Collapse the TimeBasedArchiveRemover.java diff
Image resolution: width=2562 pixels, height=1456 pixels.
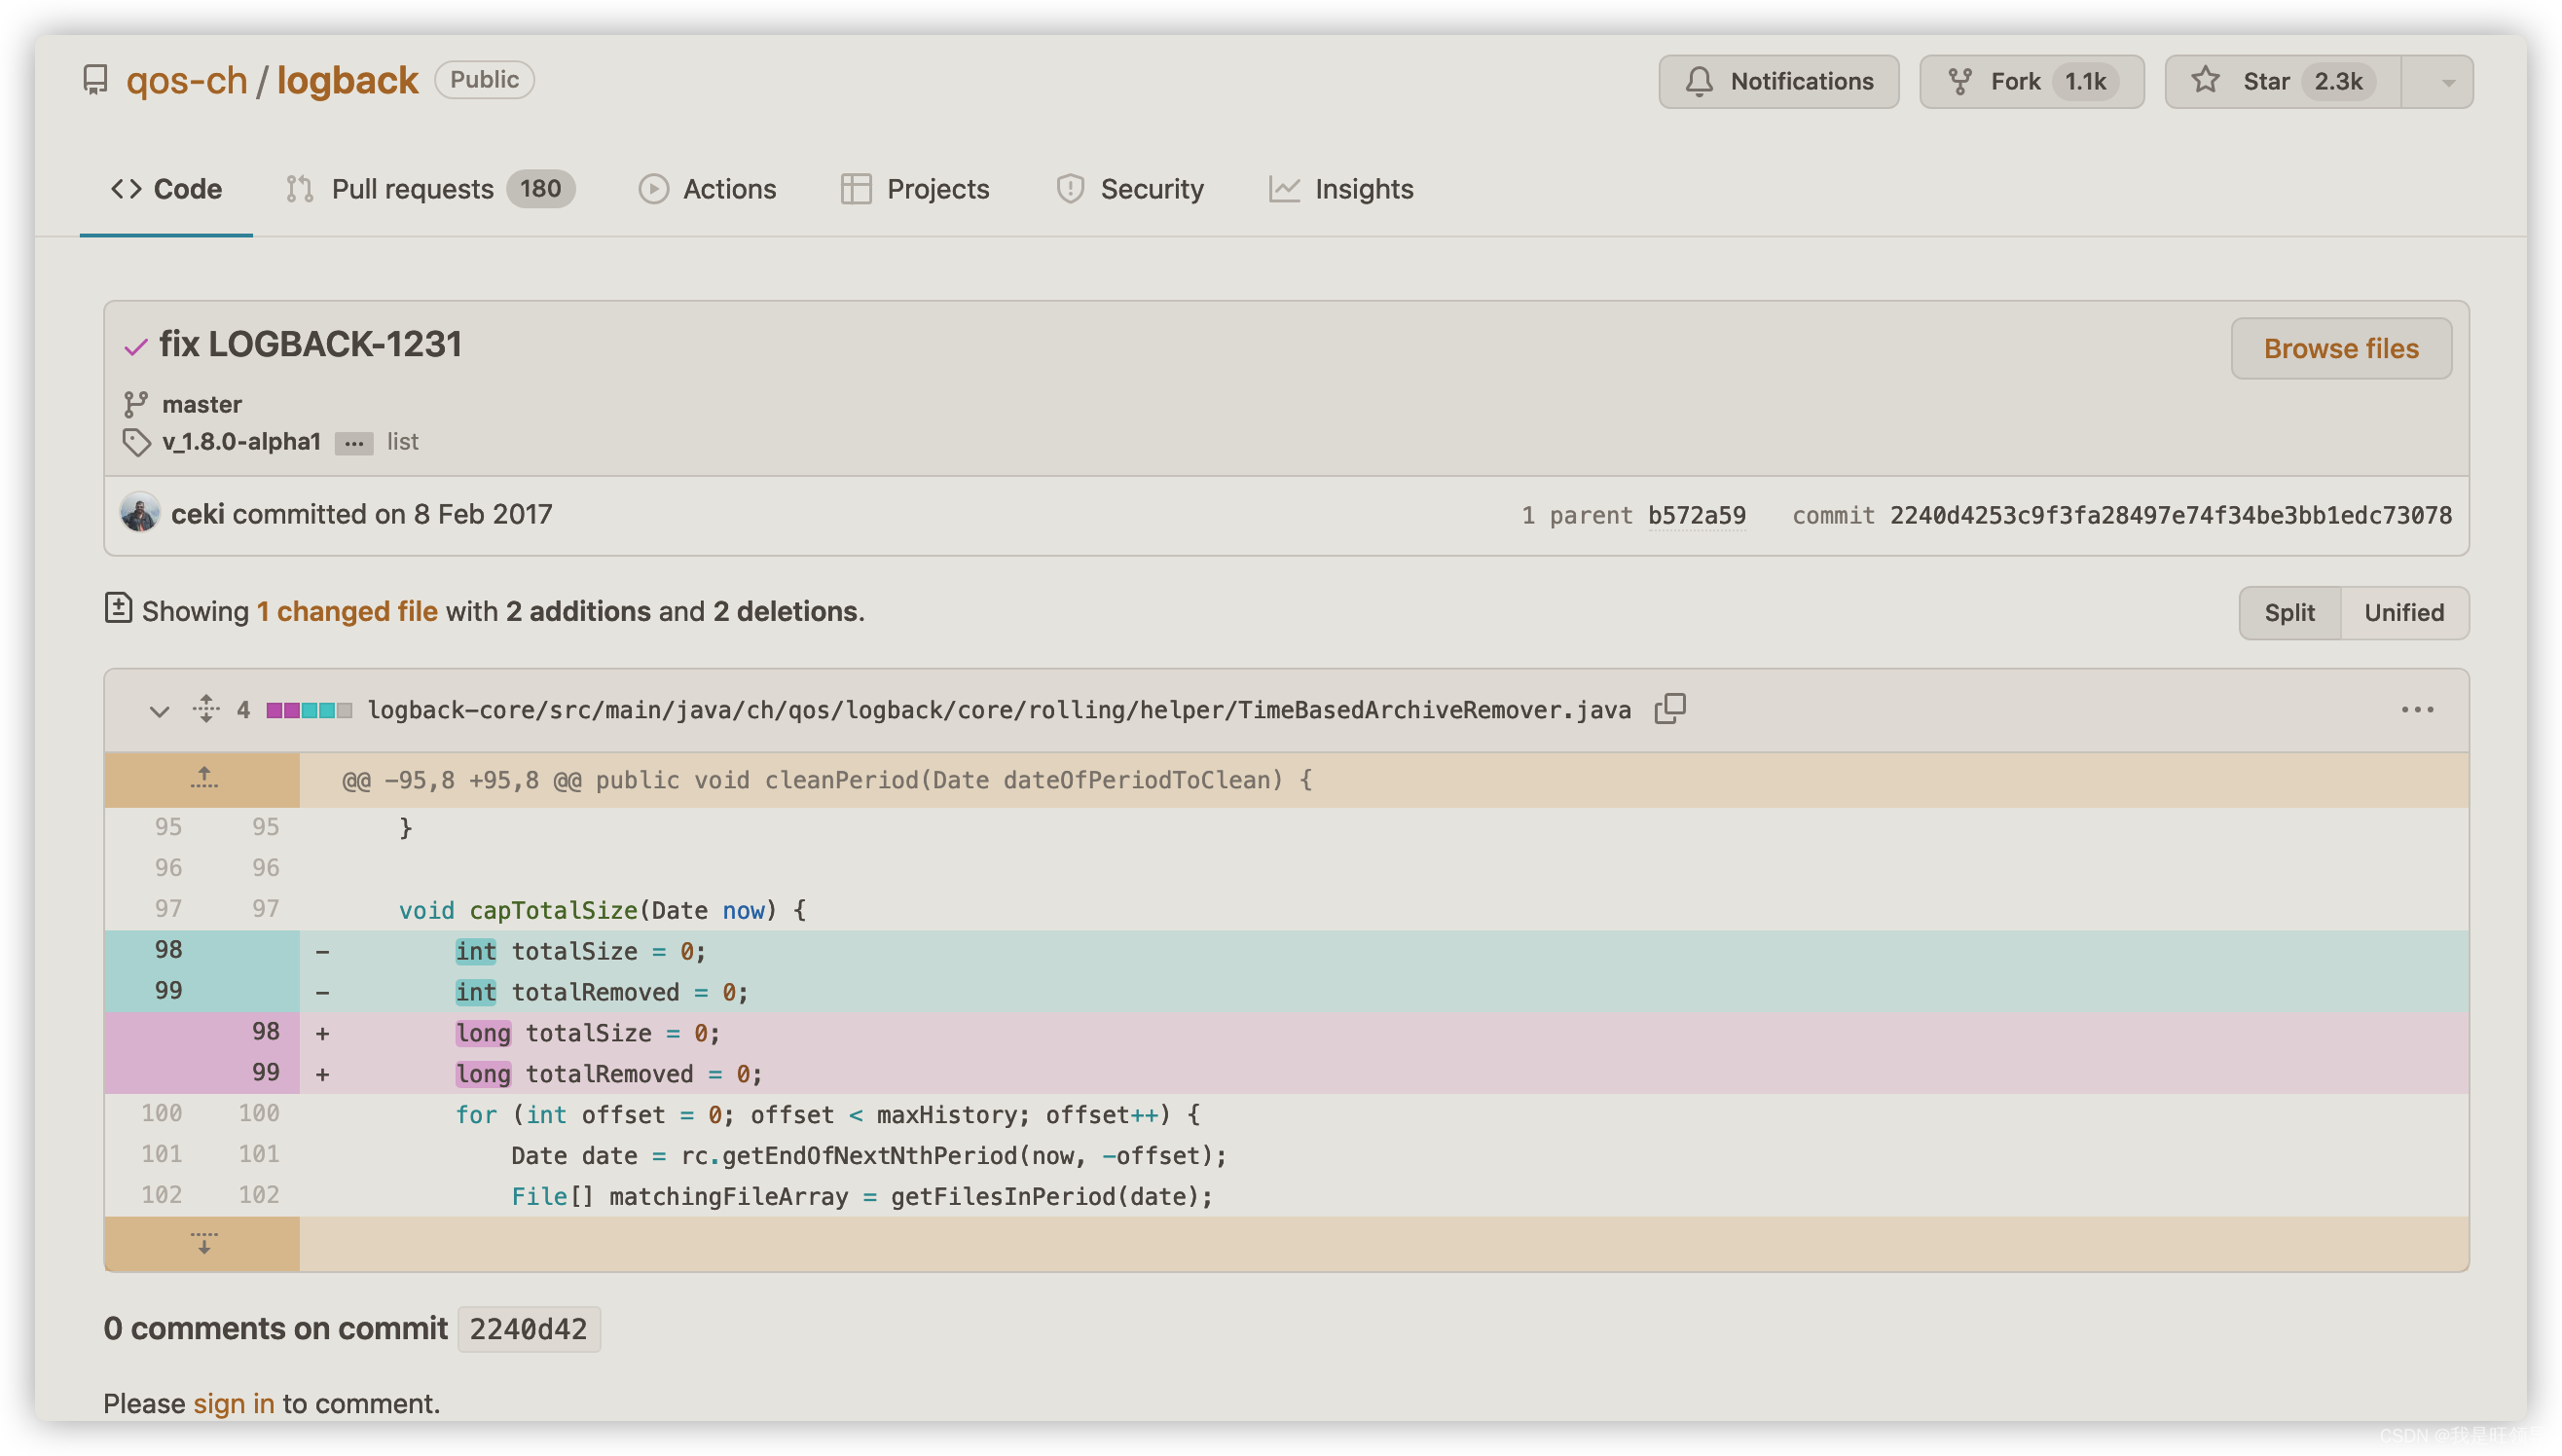(x=159, y=710)
